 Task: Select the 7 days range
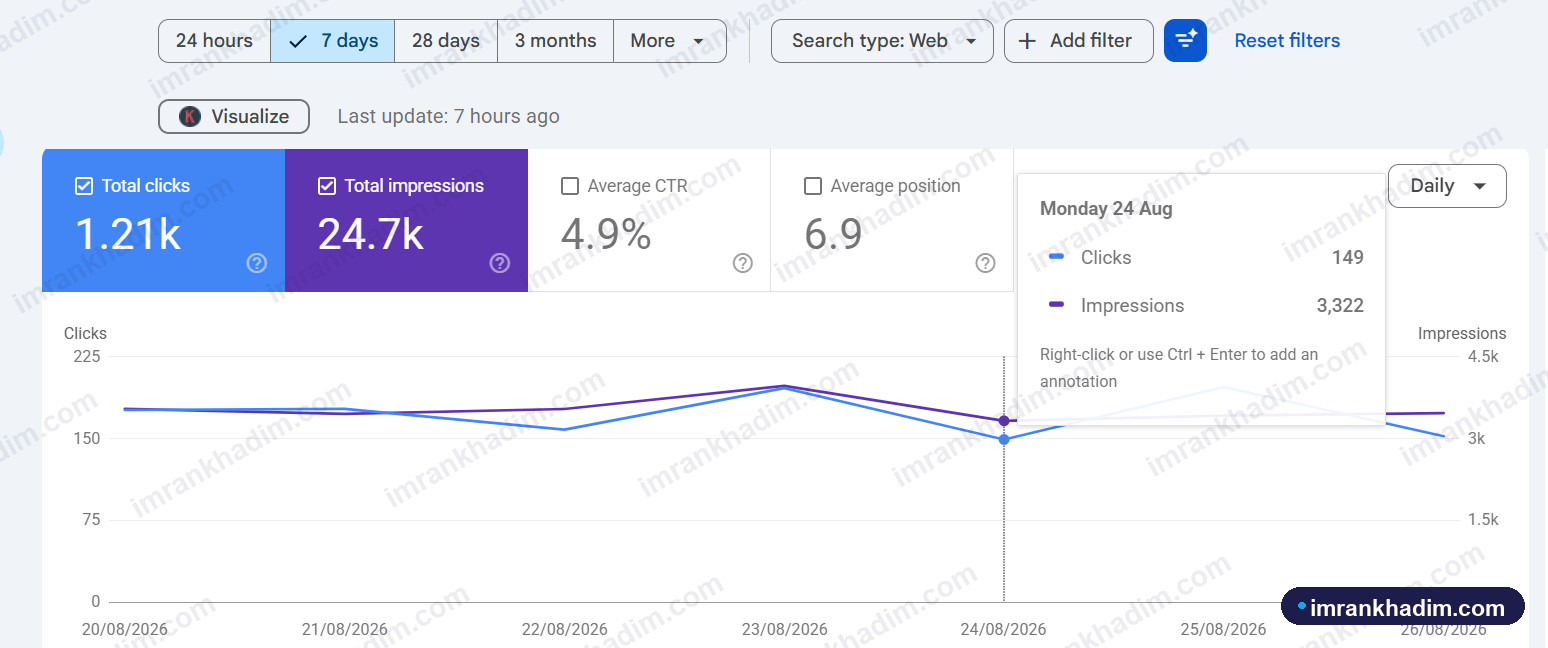click(333, 41)
